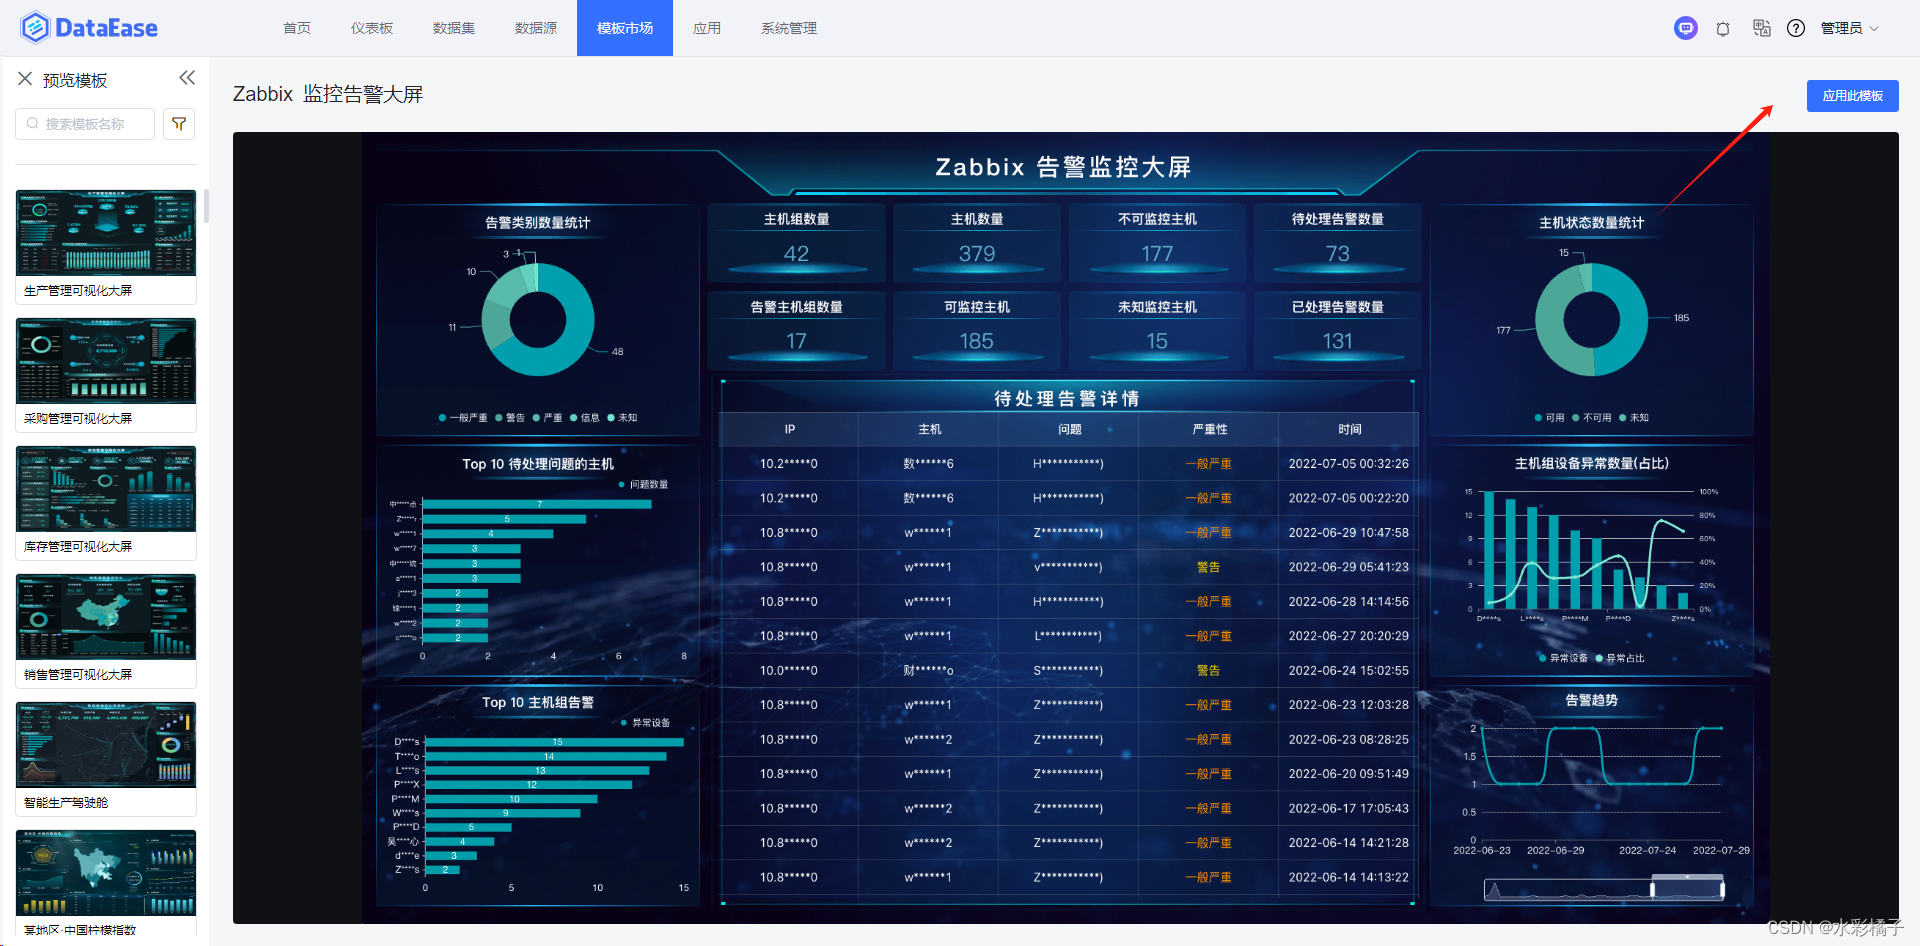Viewport: 1920px width, 946px height.
Task: Click the IP column header
Action: coord(790,429)
